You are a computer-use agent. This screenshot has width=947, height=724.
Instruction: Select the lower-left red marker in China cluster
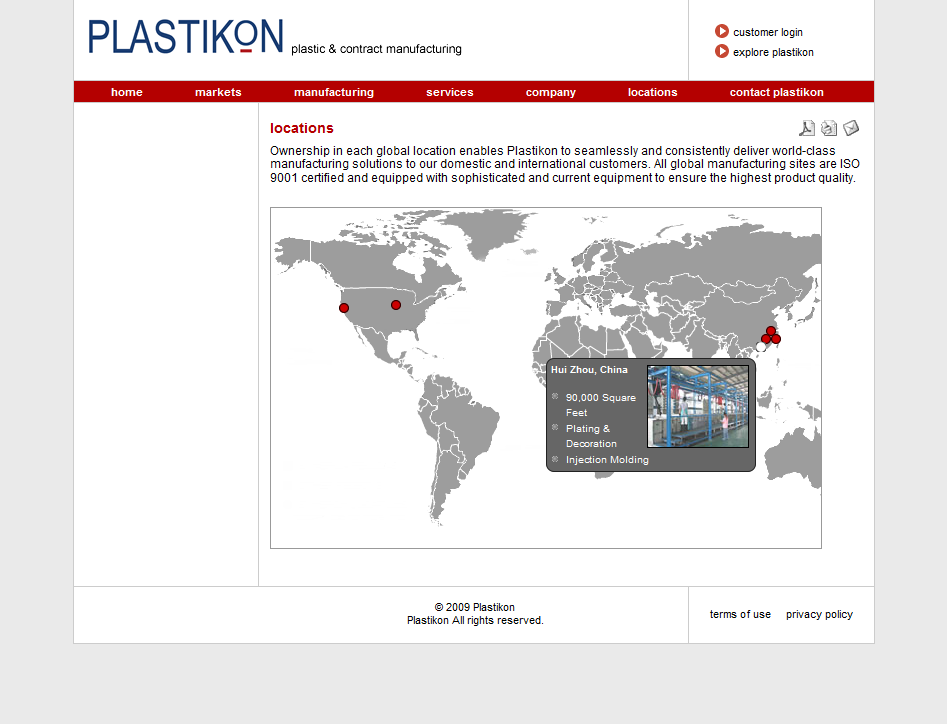point(766,339)
